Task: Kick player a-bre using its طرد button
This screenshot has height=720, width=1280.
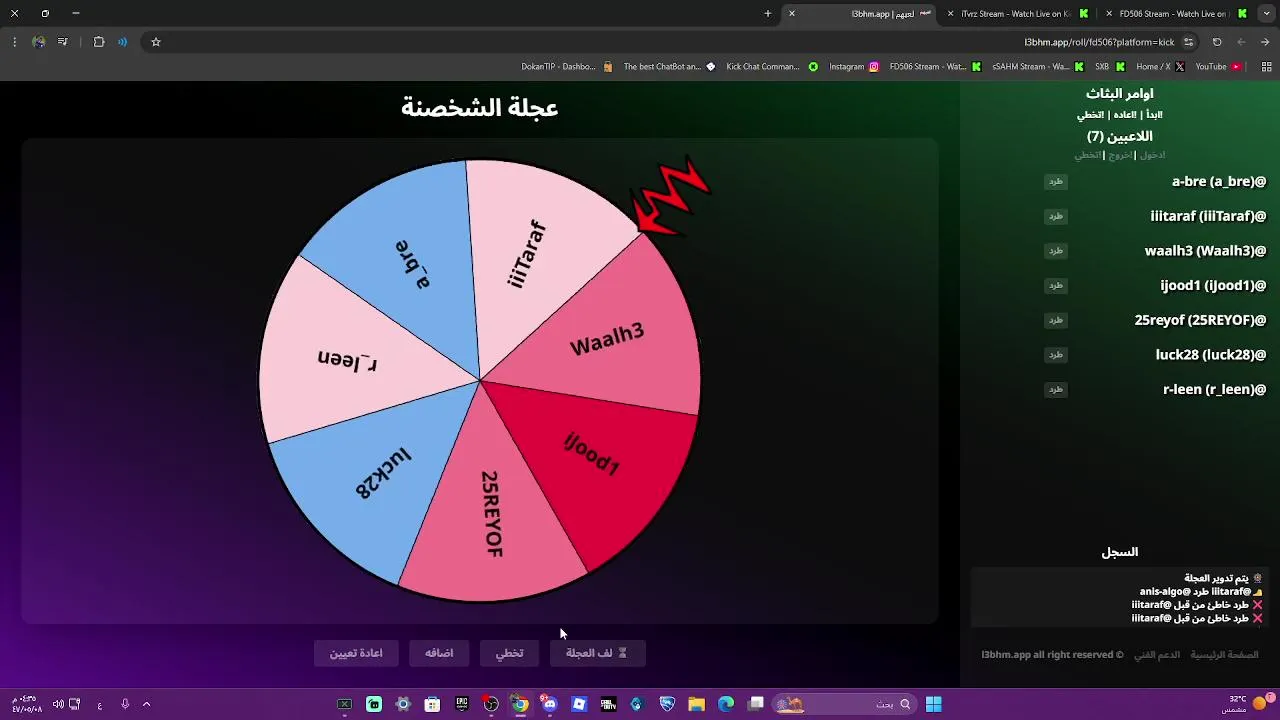Action: pos(1056,181)
